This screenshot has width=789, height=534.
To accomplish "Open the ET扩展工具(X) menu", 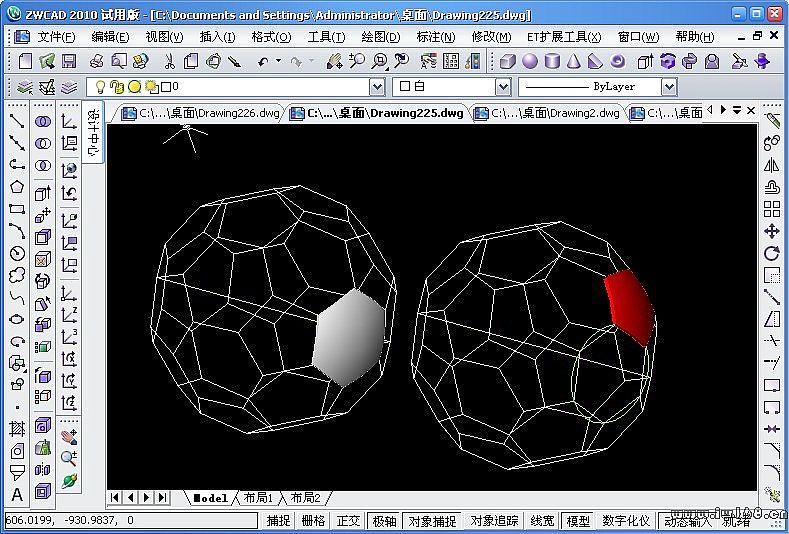I will [x=564, y=37].
